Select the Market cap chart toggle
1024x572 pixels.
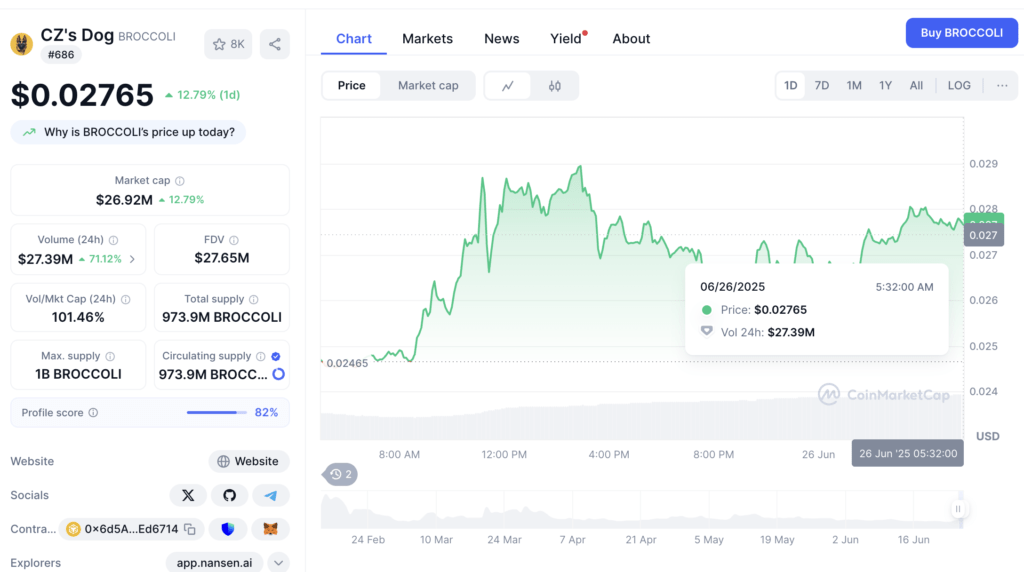pos(428,86)
